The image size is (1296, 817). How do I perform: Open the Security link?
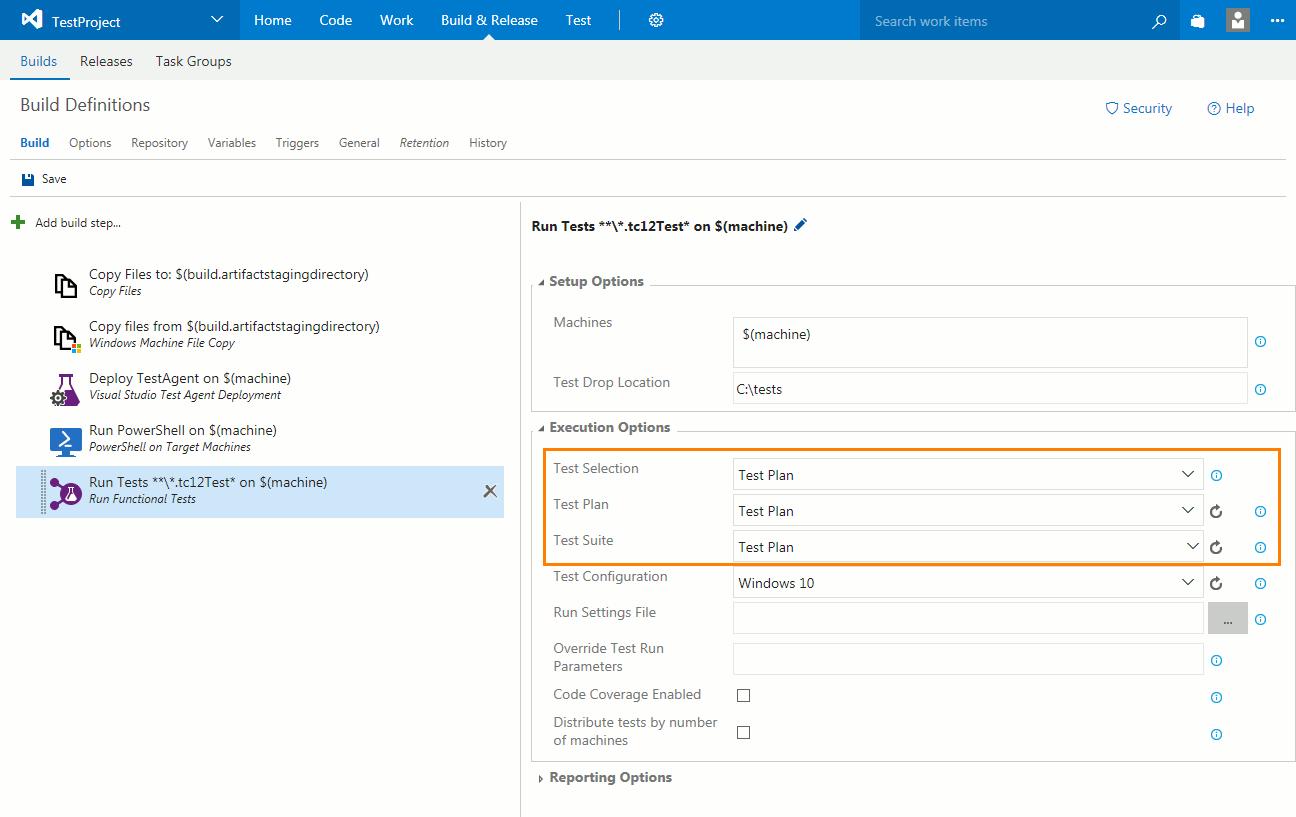coord(1138,108)
